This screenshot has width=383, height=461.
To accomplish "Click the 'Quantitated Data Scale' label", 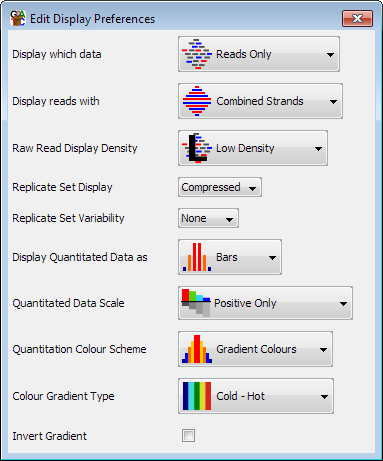I will point(68,303).
